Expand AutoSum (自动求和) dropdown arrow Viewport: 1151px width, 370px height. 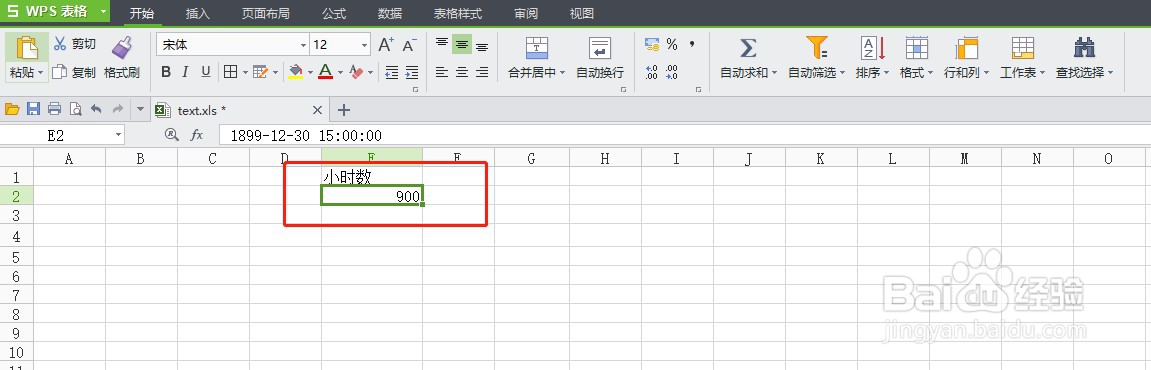774,73
